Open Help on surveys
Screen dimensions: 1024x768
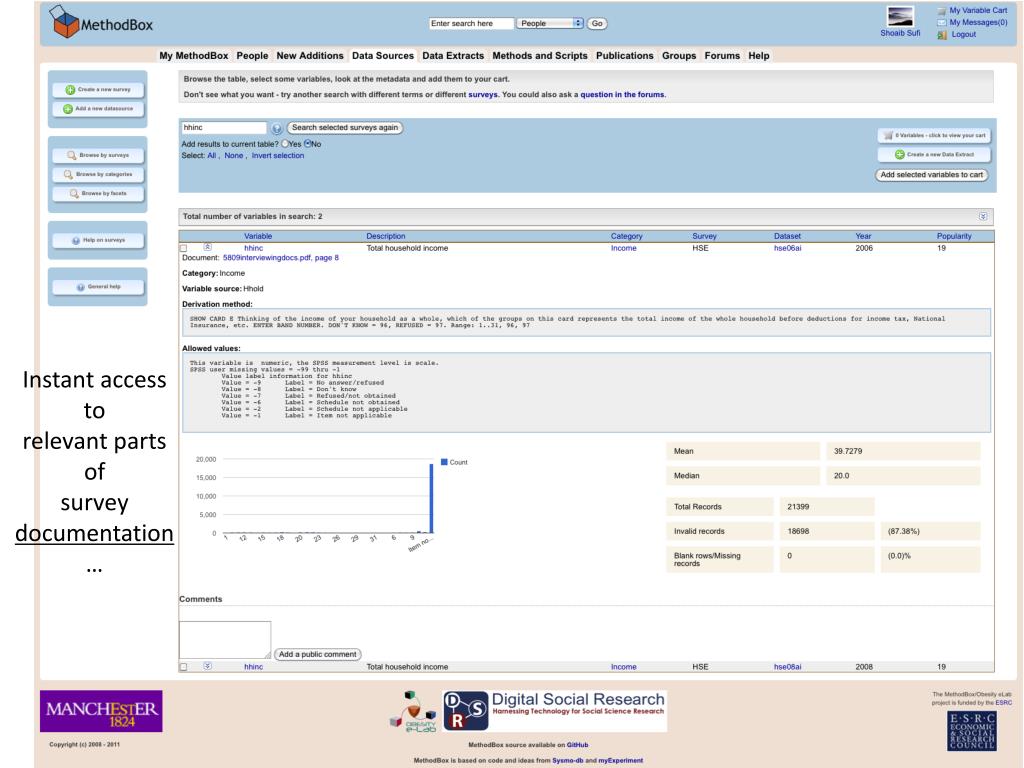(98, 240)
